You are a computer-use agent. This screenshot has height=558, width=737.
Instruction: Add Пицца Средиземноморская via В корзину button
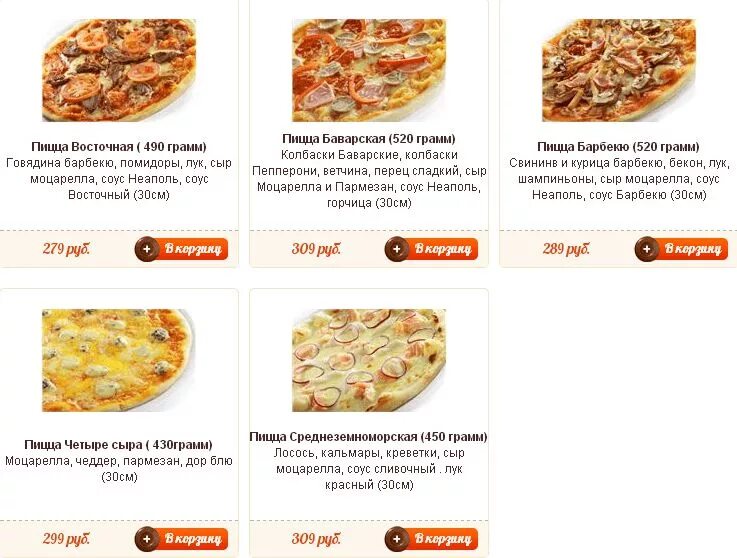click(x=431, y=539)
